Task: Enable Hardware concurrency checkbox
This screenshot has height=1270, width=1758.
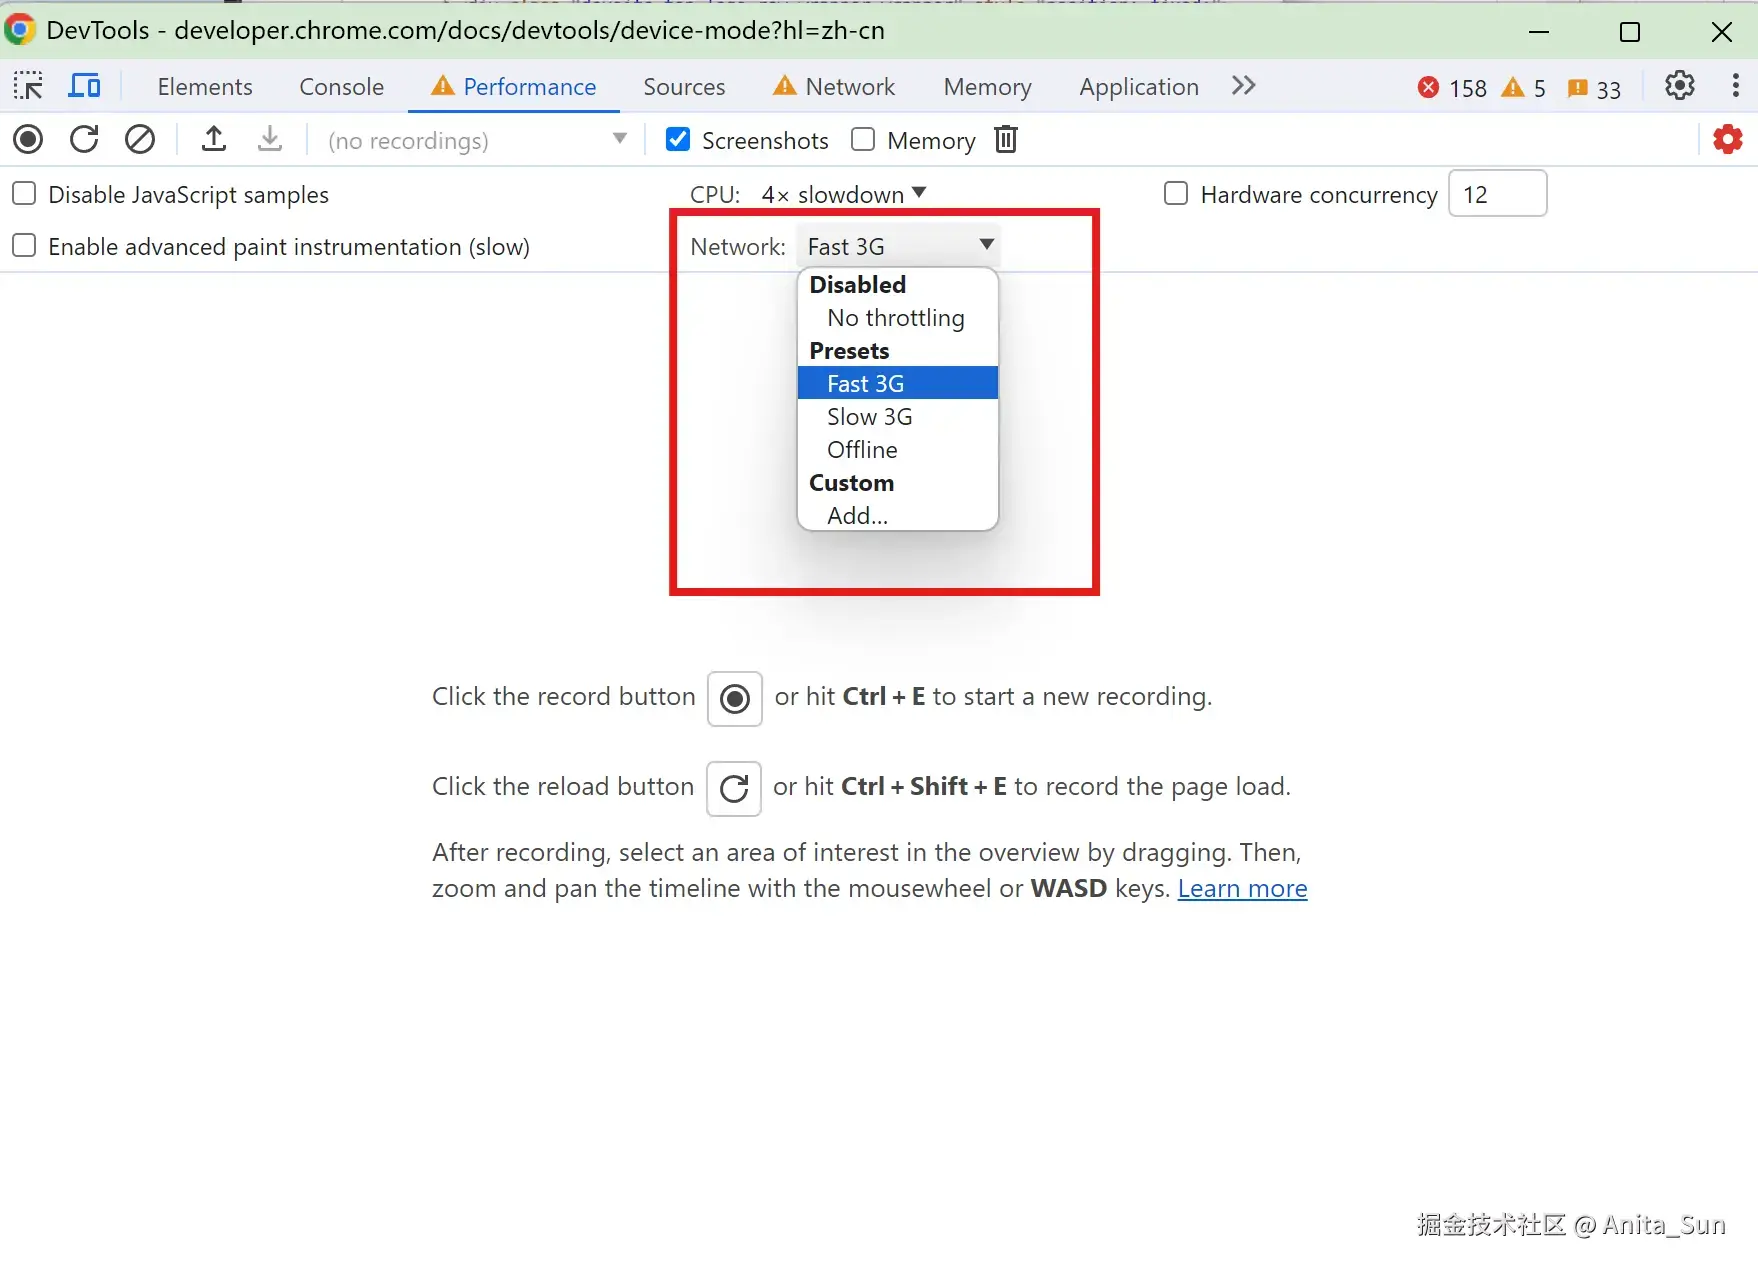Action: [1176, 193]
